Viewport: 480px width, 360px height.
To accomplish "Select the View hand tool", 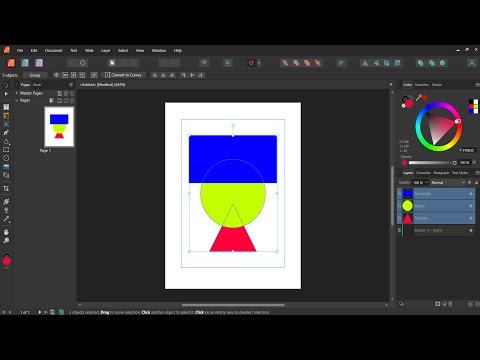I will [6, 232].
